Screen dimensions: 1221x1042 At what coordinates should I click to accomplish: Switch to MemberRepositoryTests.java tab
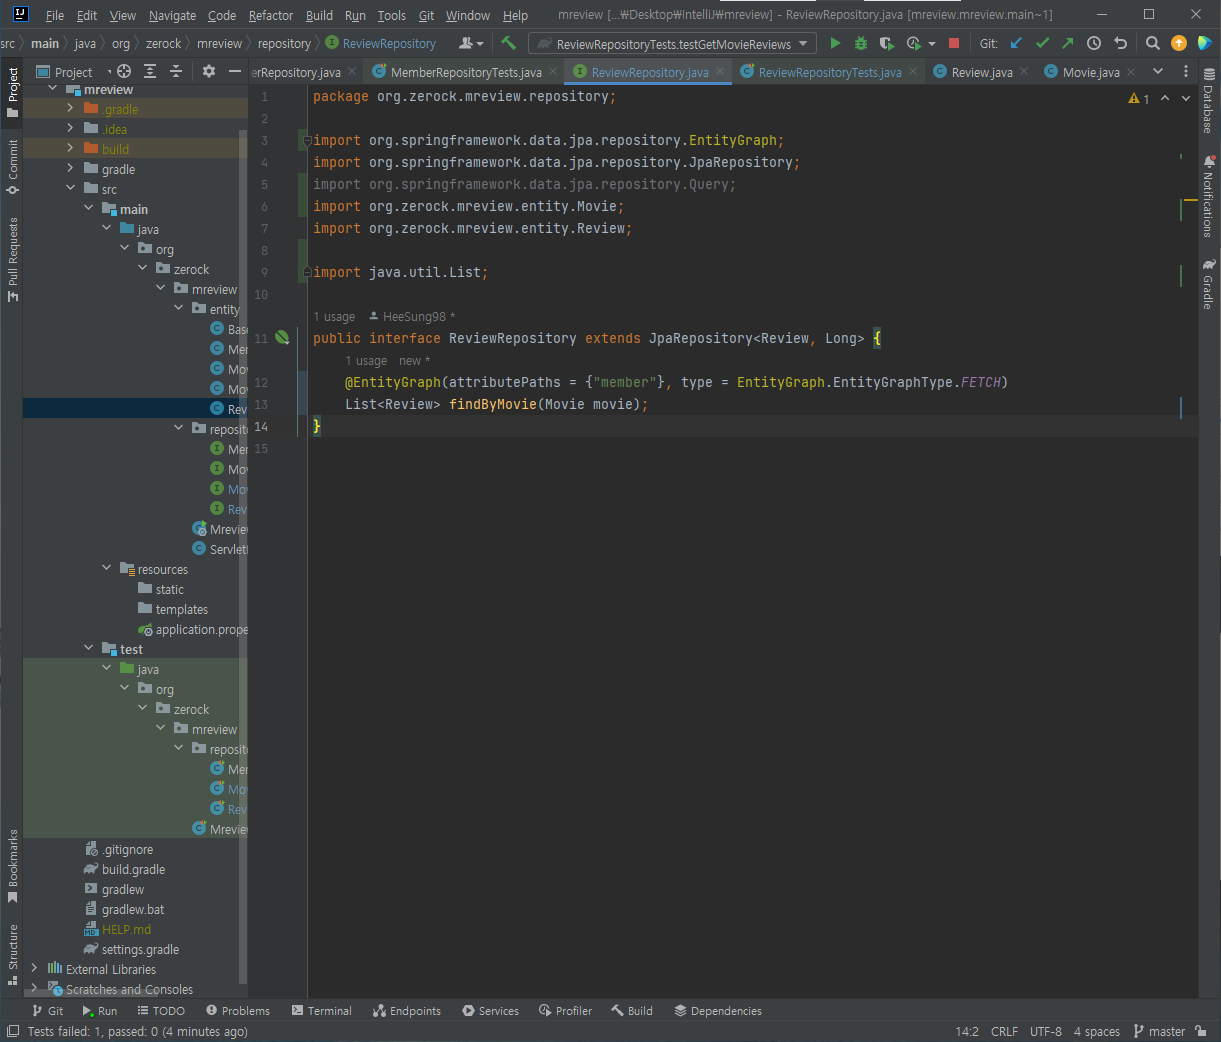click(x=466, y=72)
